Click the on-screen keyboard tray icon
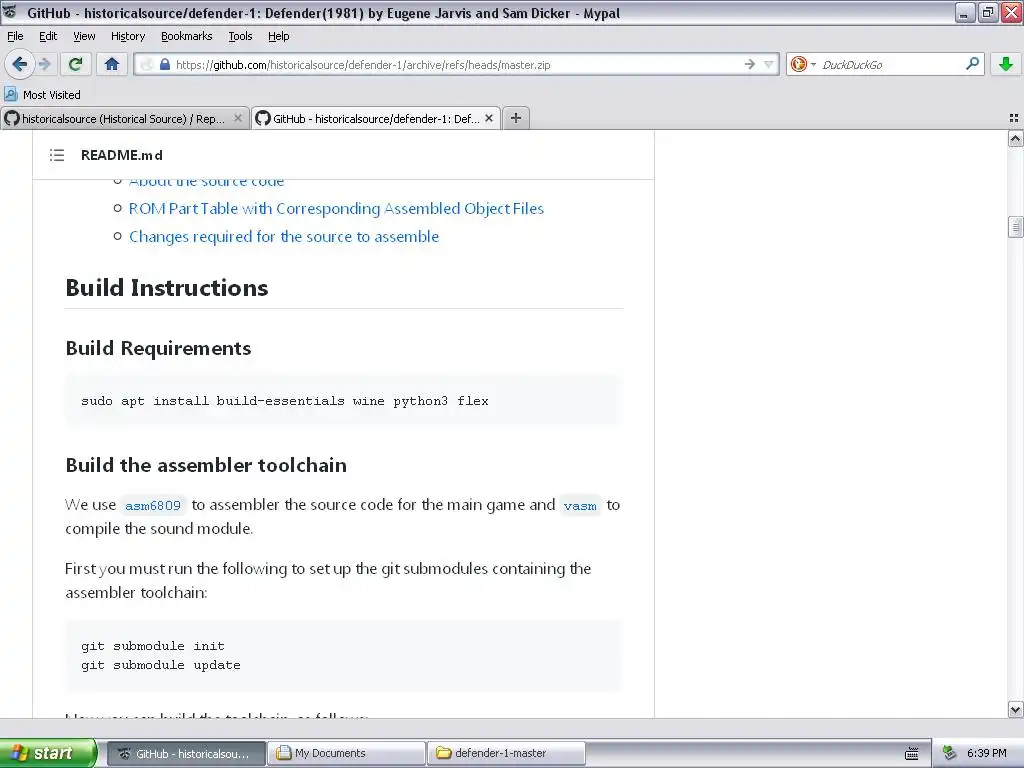1024x768 pixels. point(912,754)
